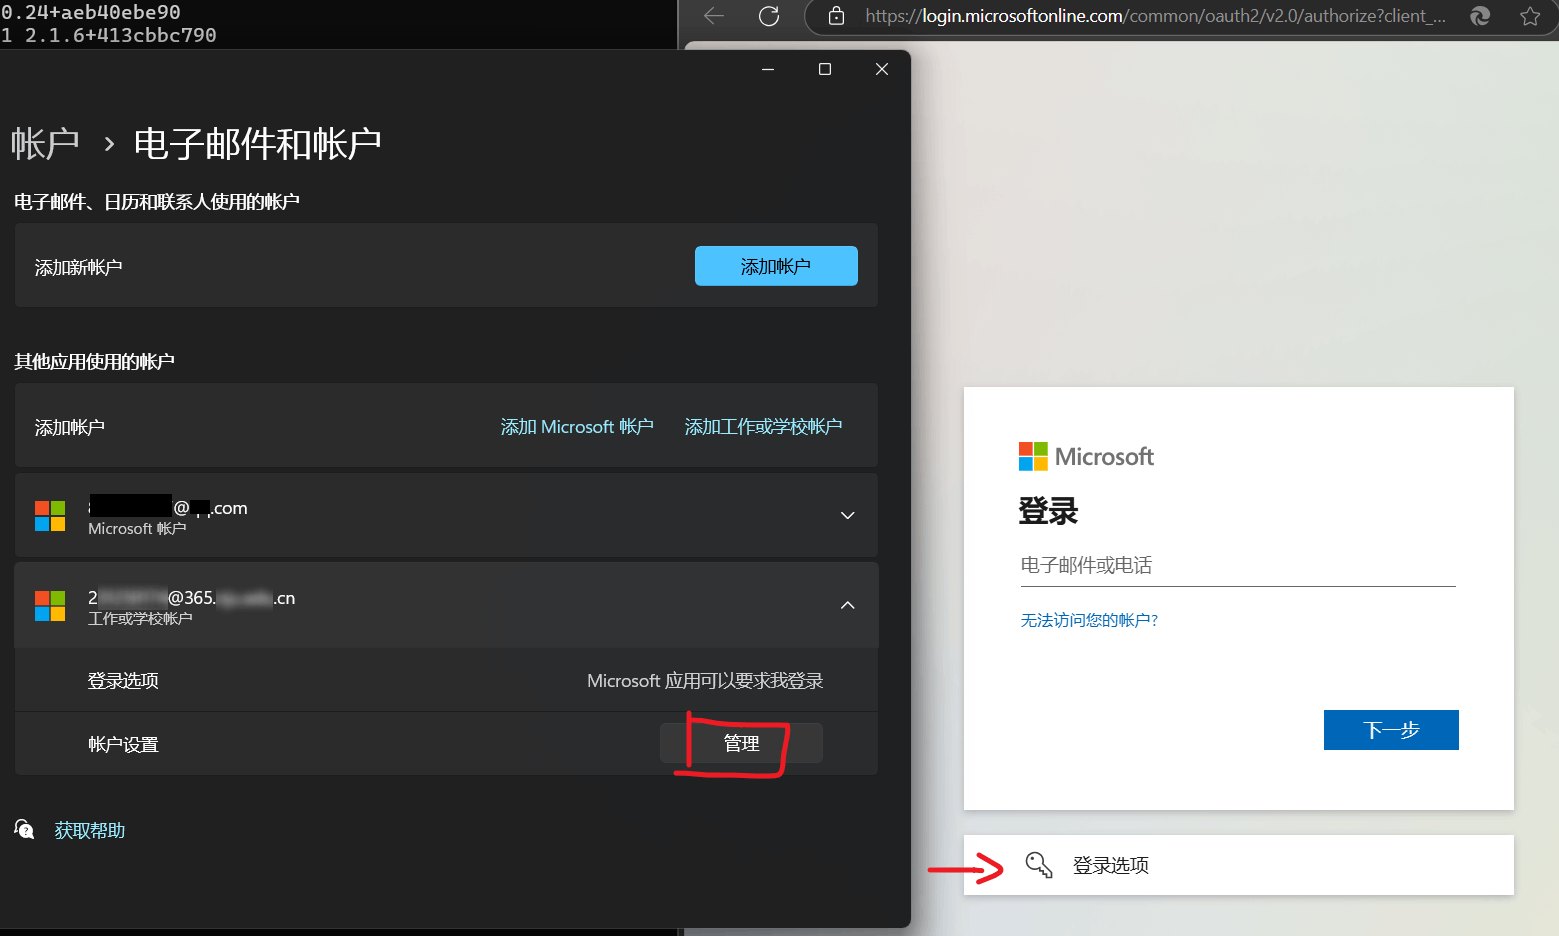This screenshot has width=1559, height=936.
Task: View site security lock info
Action: pos(837,16)
